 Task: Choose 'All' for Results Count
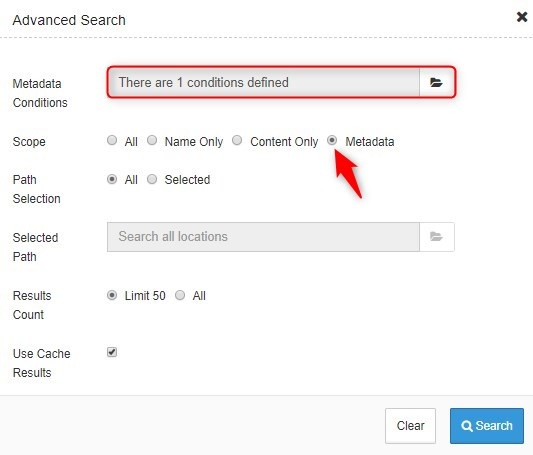click(180, 295)
